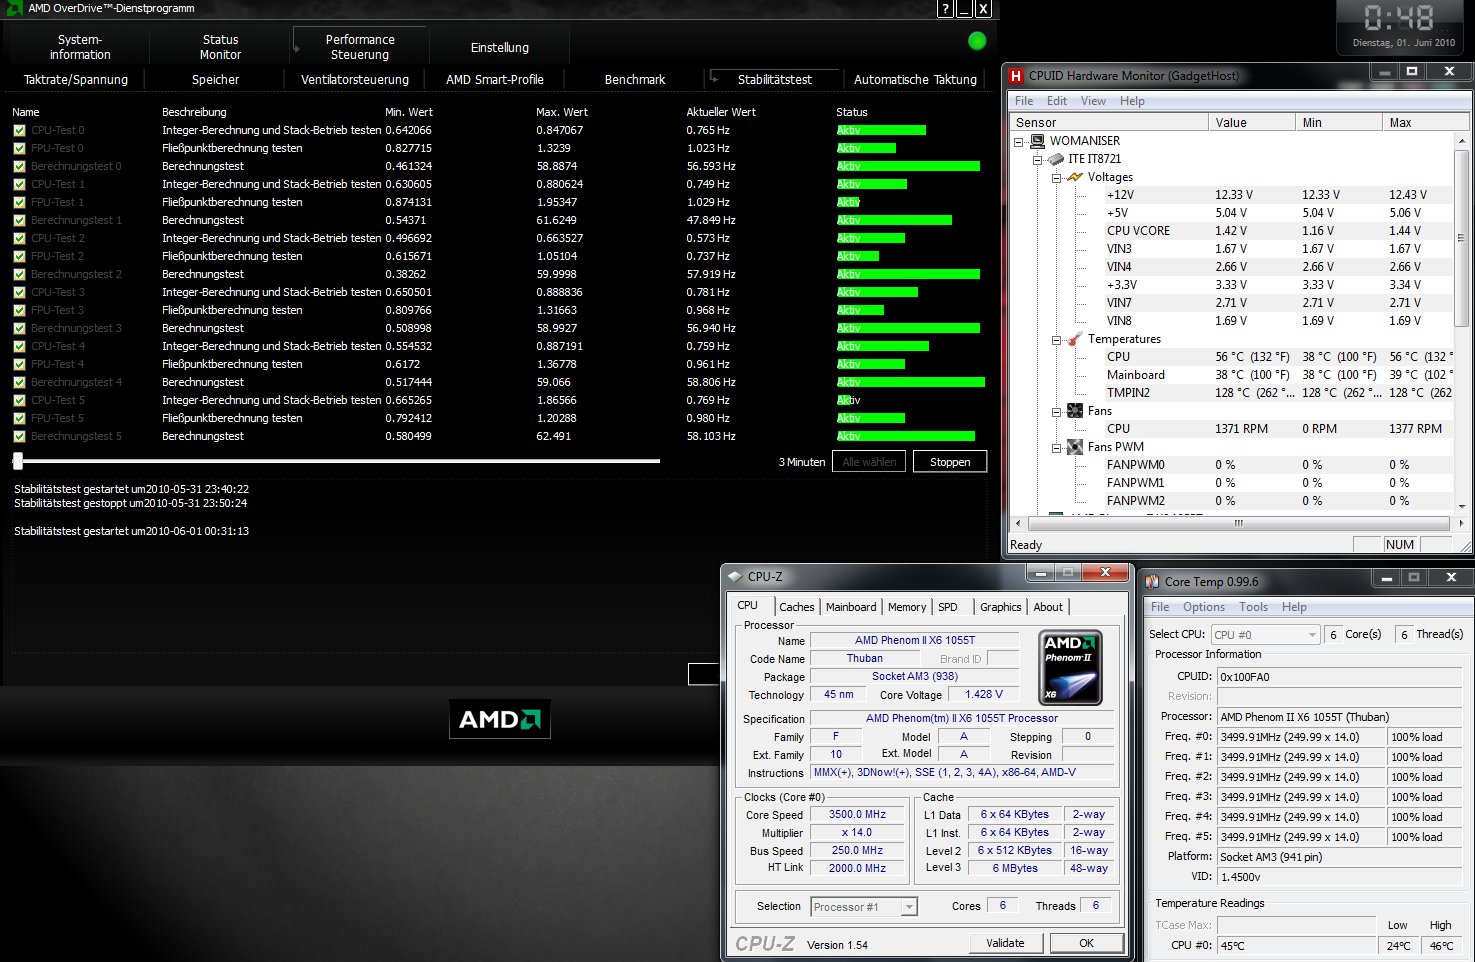This screenshot has width=1475, height=962.
Task: Click the help question mark in OverDrive title bar
Action: (x=945, y=9)
